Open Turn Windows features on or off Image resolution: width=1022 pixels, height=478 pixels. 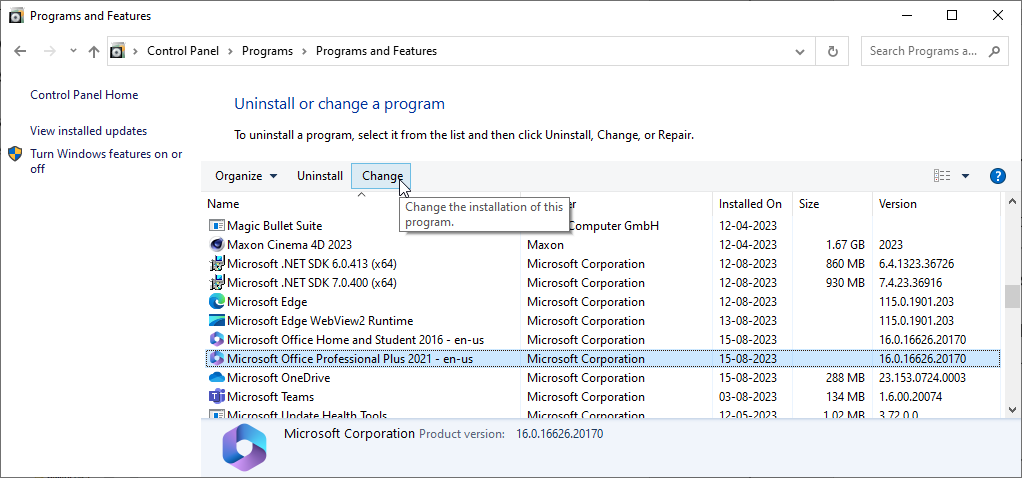(106, 162)
